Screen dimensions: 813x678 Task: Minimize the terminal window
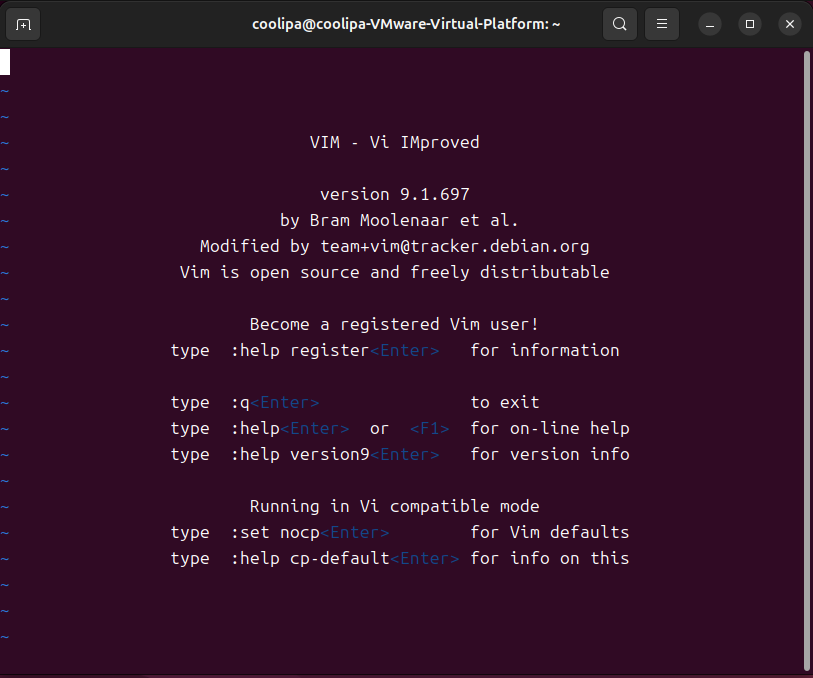point(710,24)
